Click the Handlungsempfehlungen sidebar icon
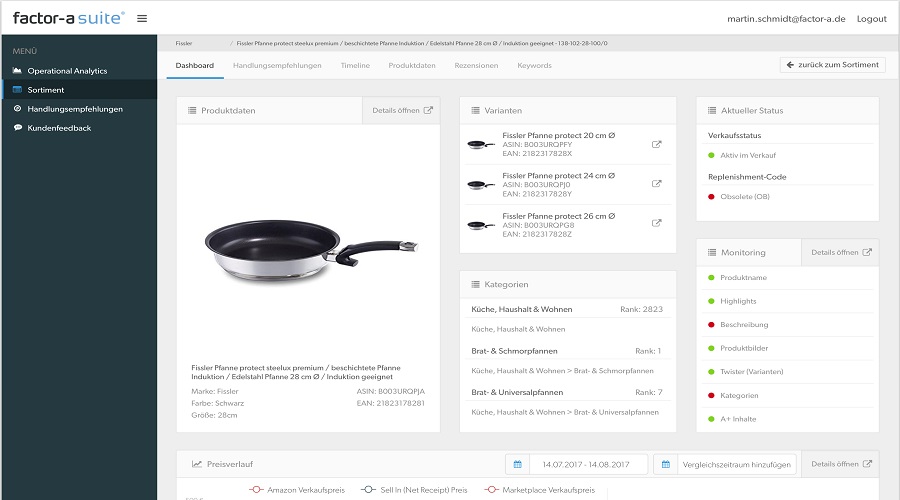Image resolution: width=900 pixels, height=500 pixels. click(17, 108)
